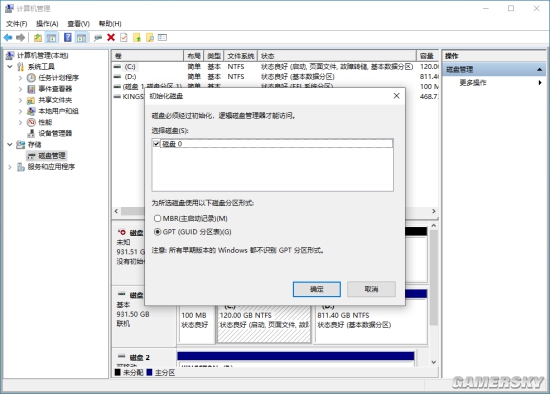Click the Cancel (取消) button
The height and width of the screenshot is (394, 550).
[x=371, y=289]
